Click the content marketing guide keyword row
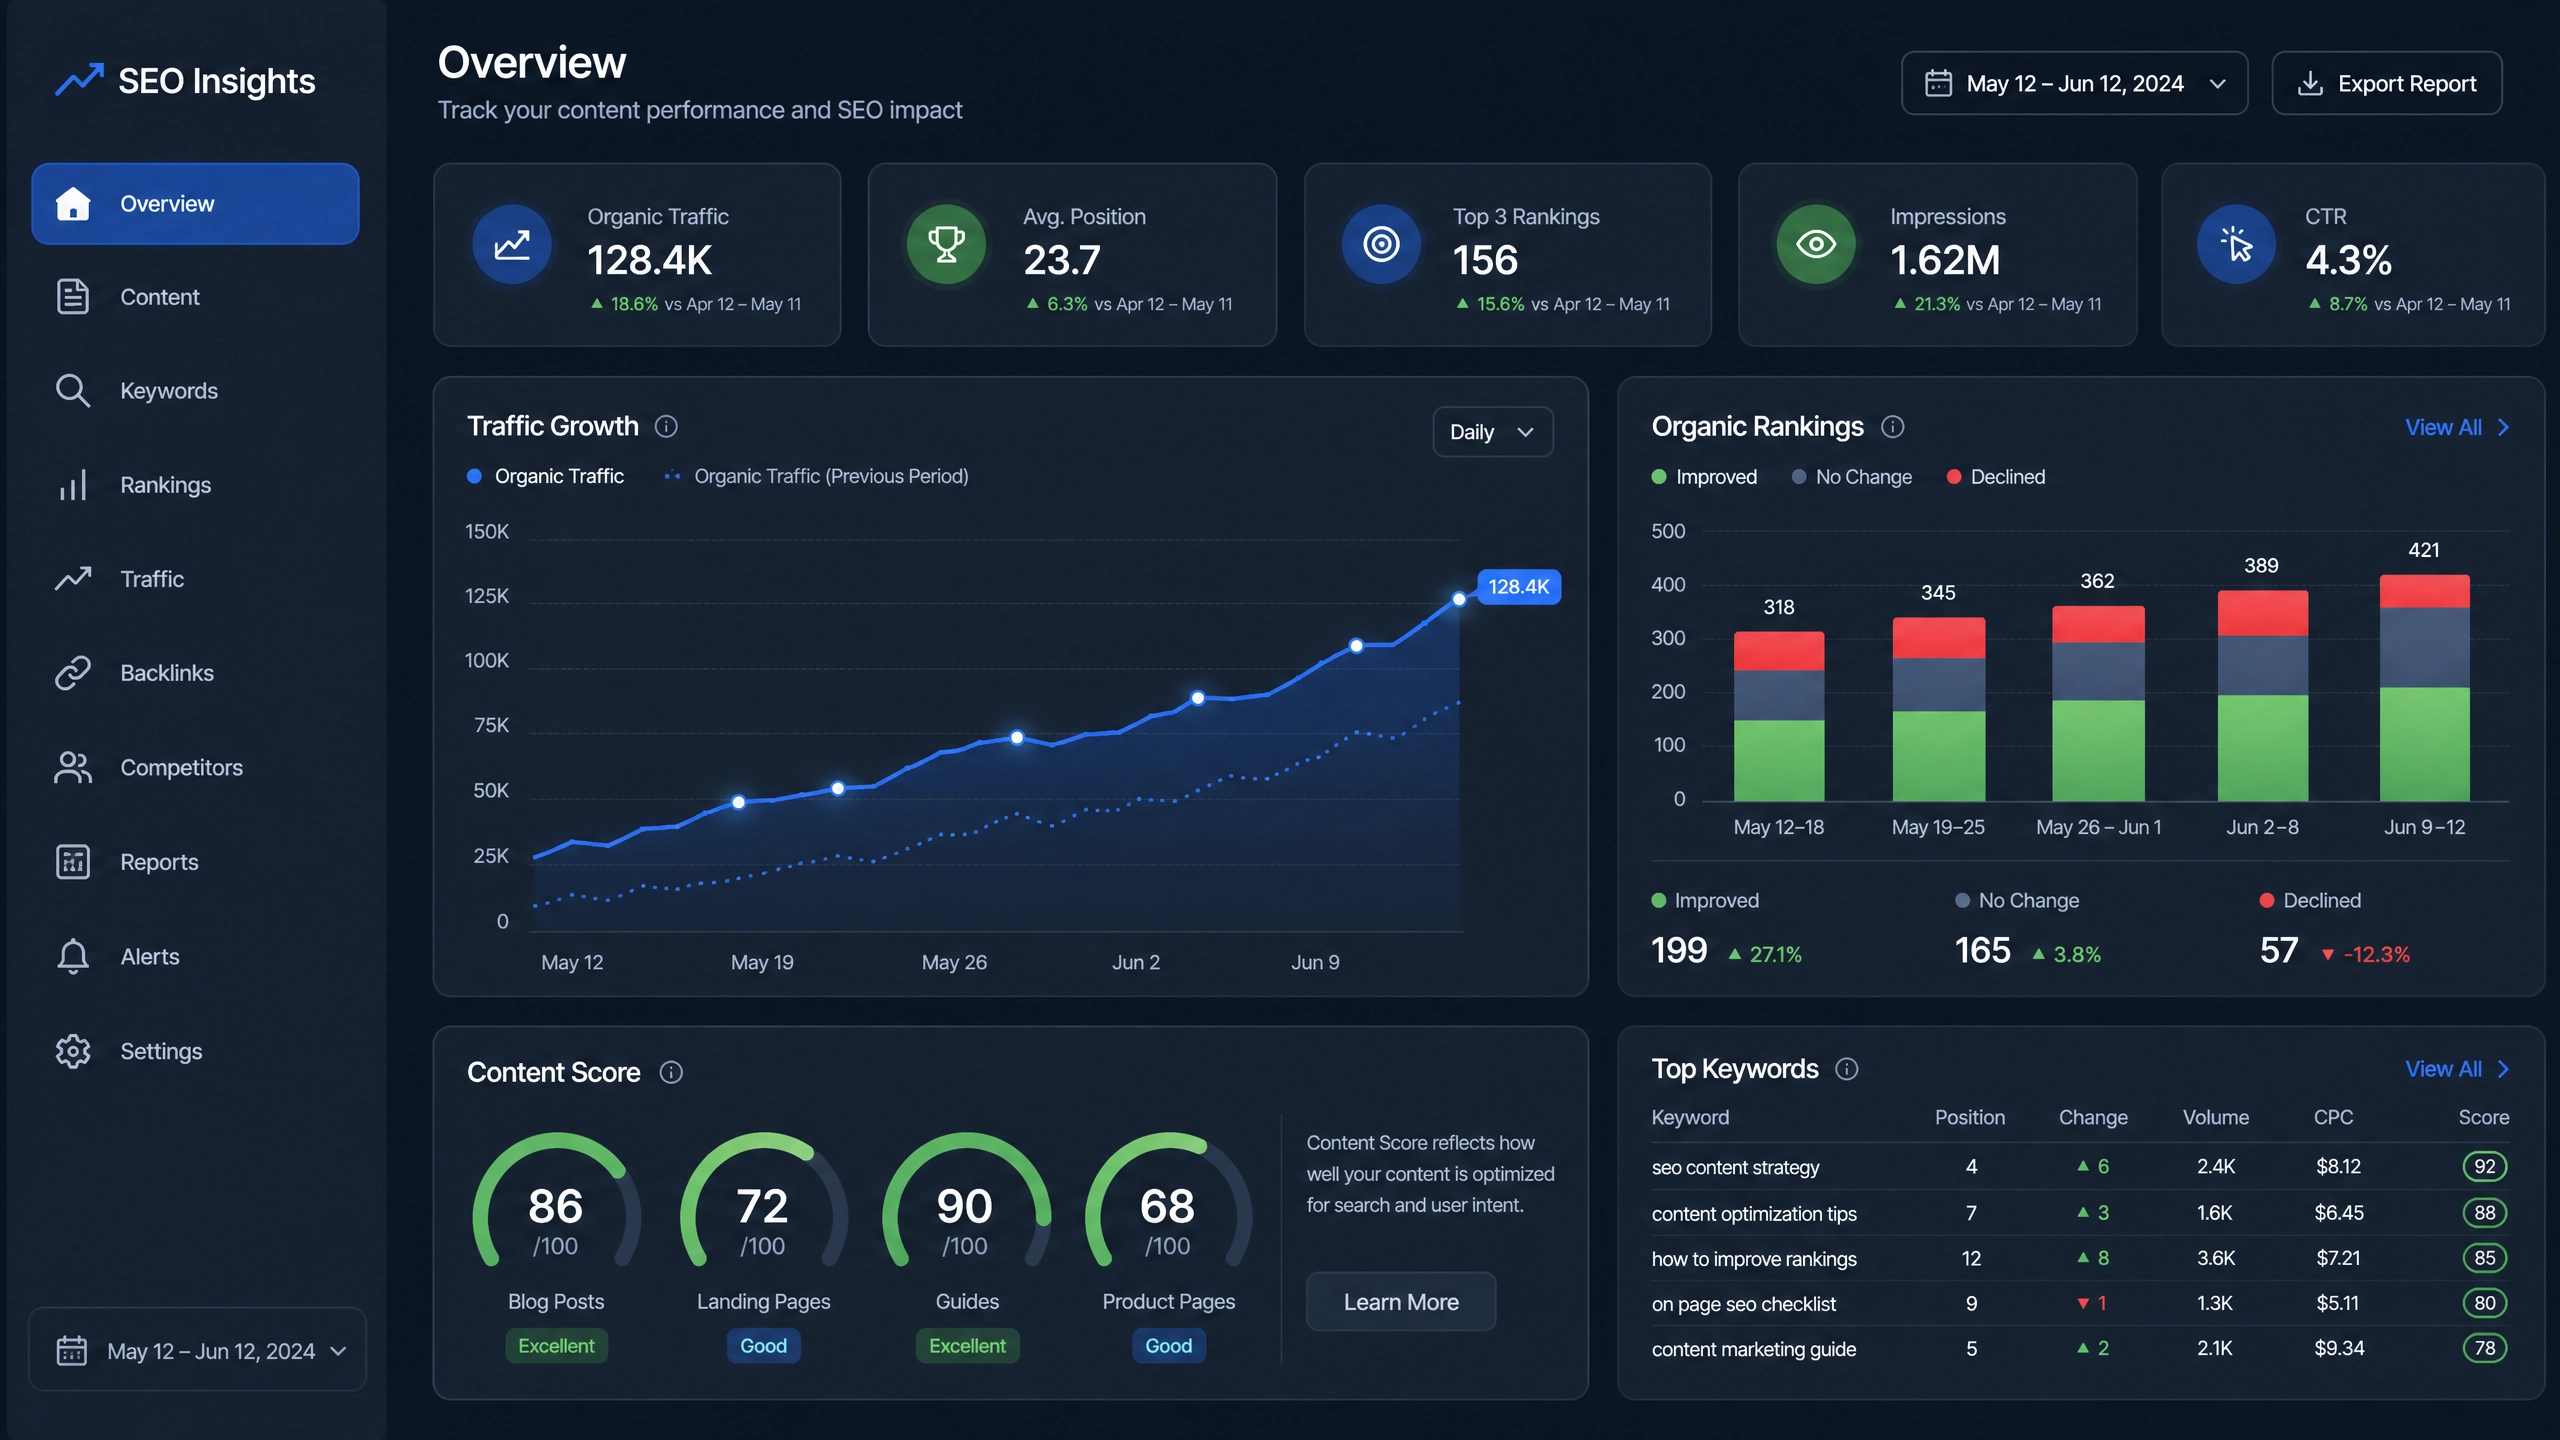 pyautogui.click(x=2080, y=1349)
